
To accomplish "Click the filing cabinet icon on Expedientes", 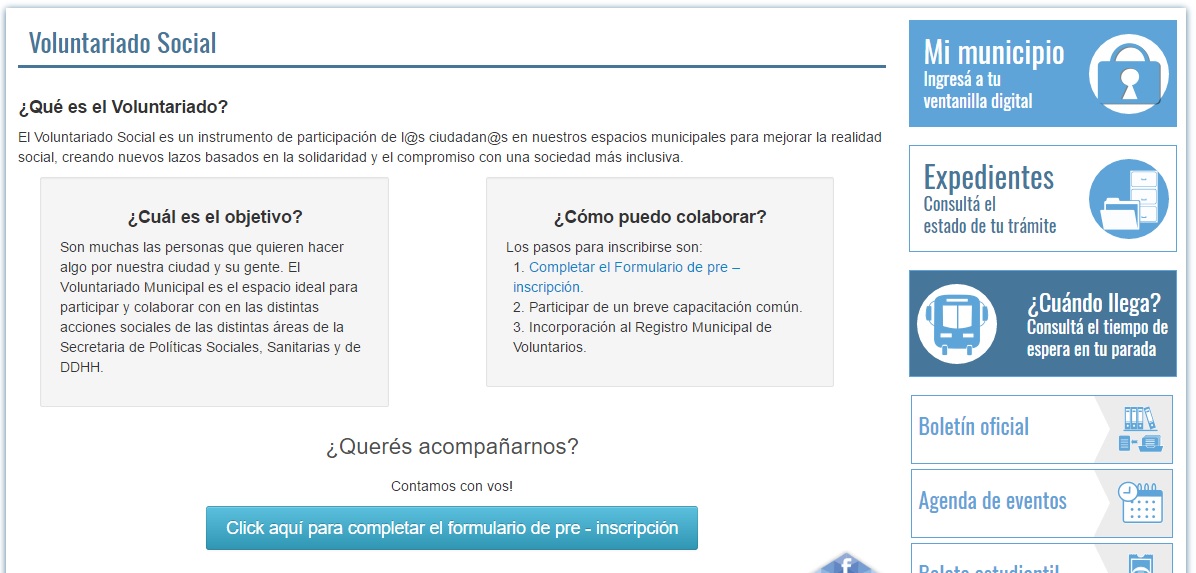I will coord(1128,199).
